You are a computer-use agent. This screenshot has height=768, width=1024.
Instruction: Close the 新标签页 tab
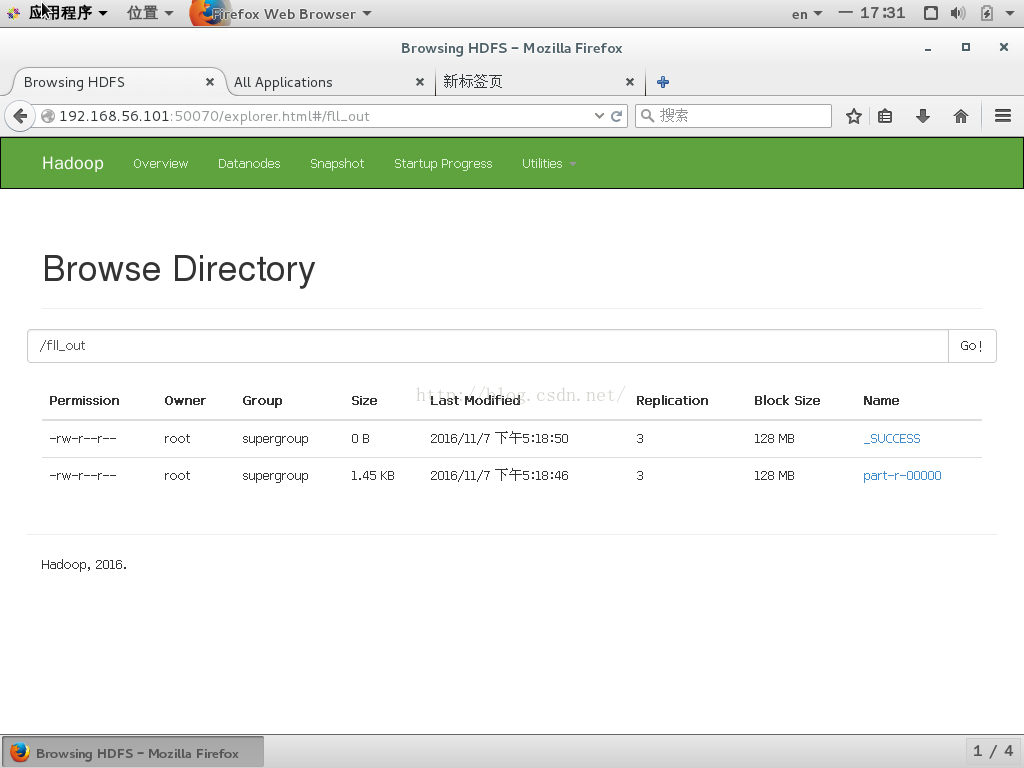tap(630, 82)
